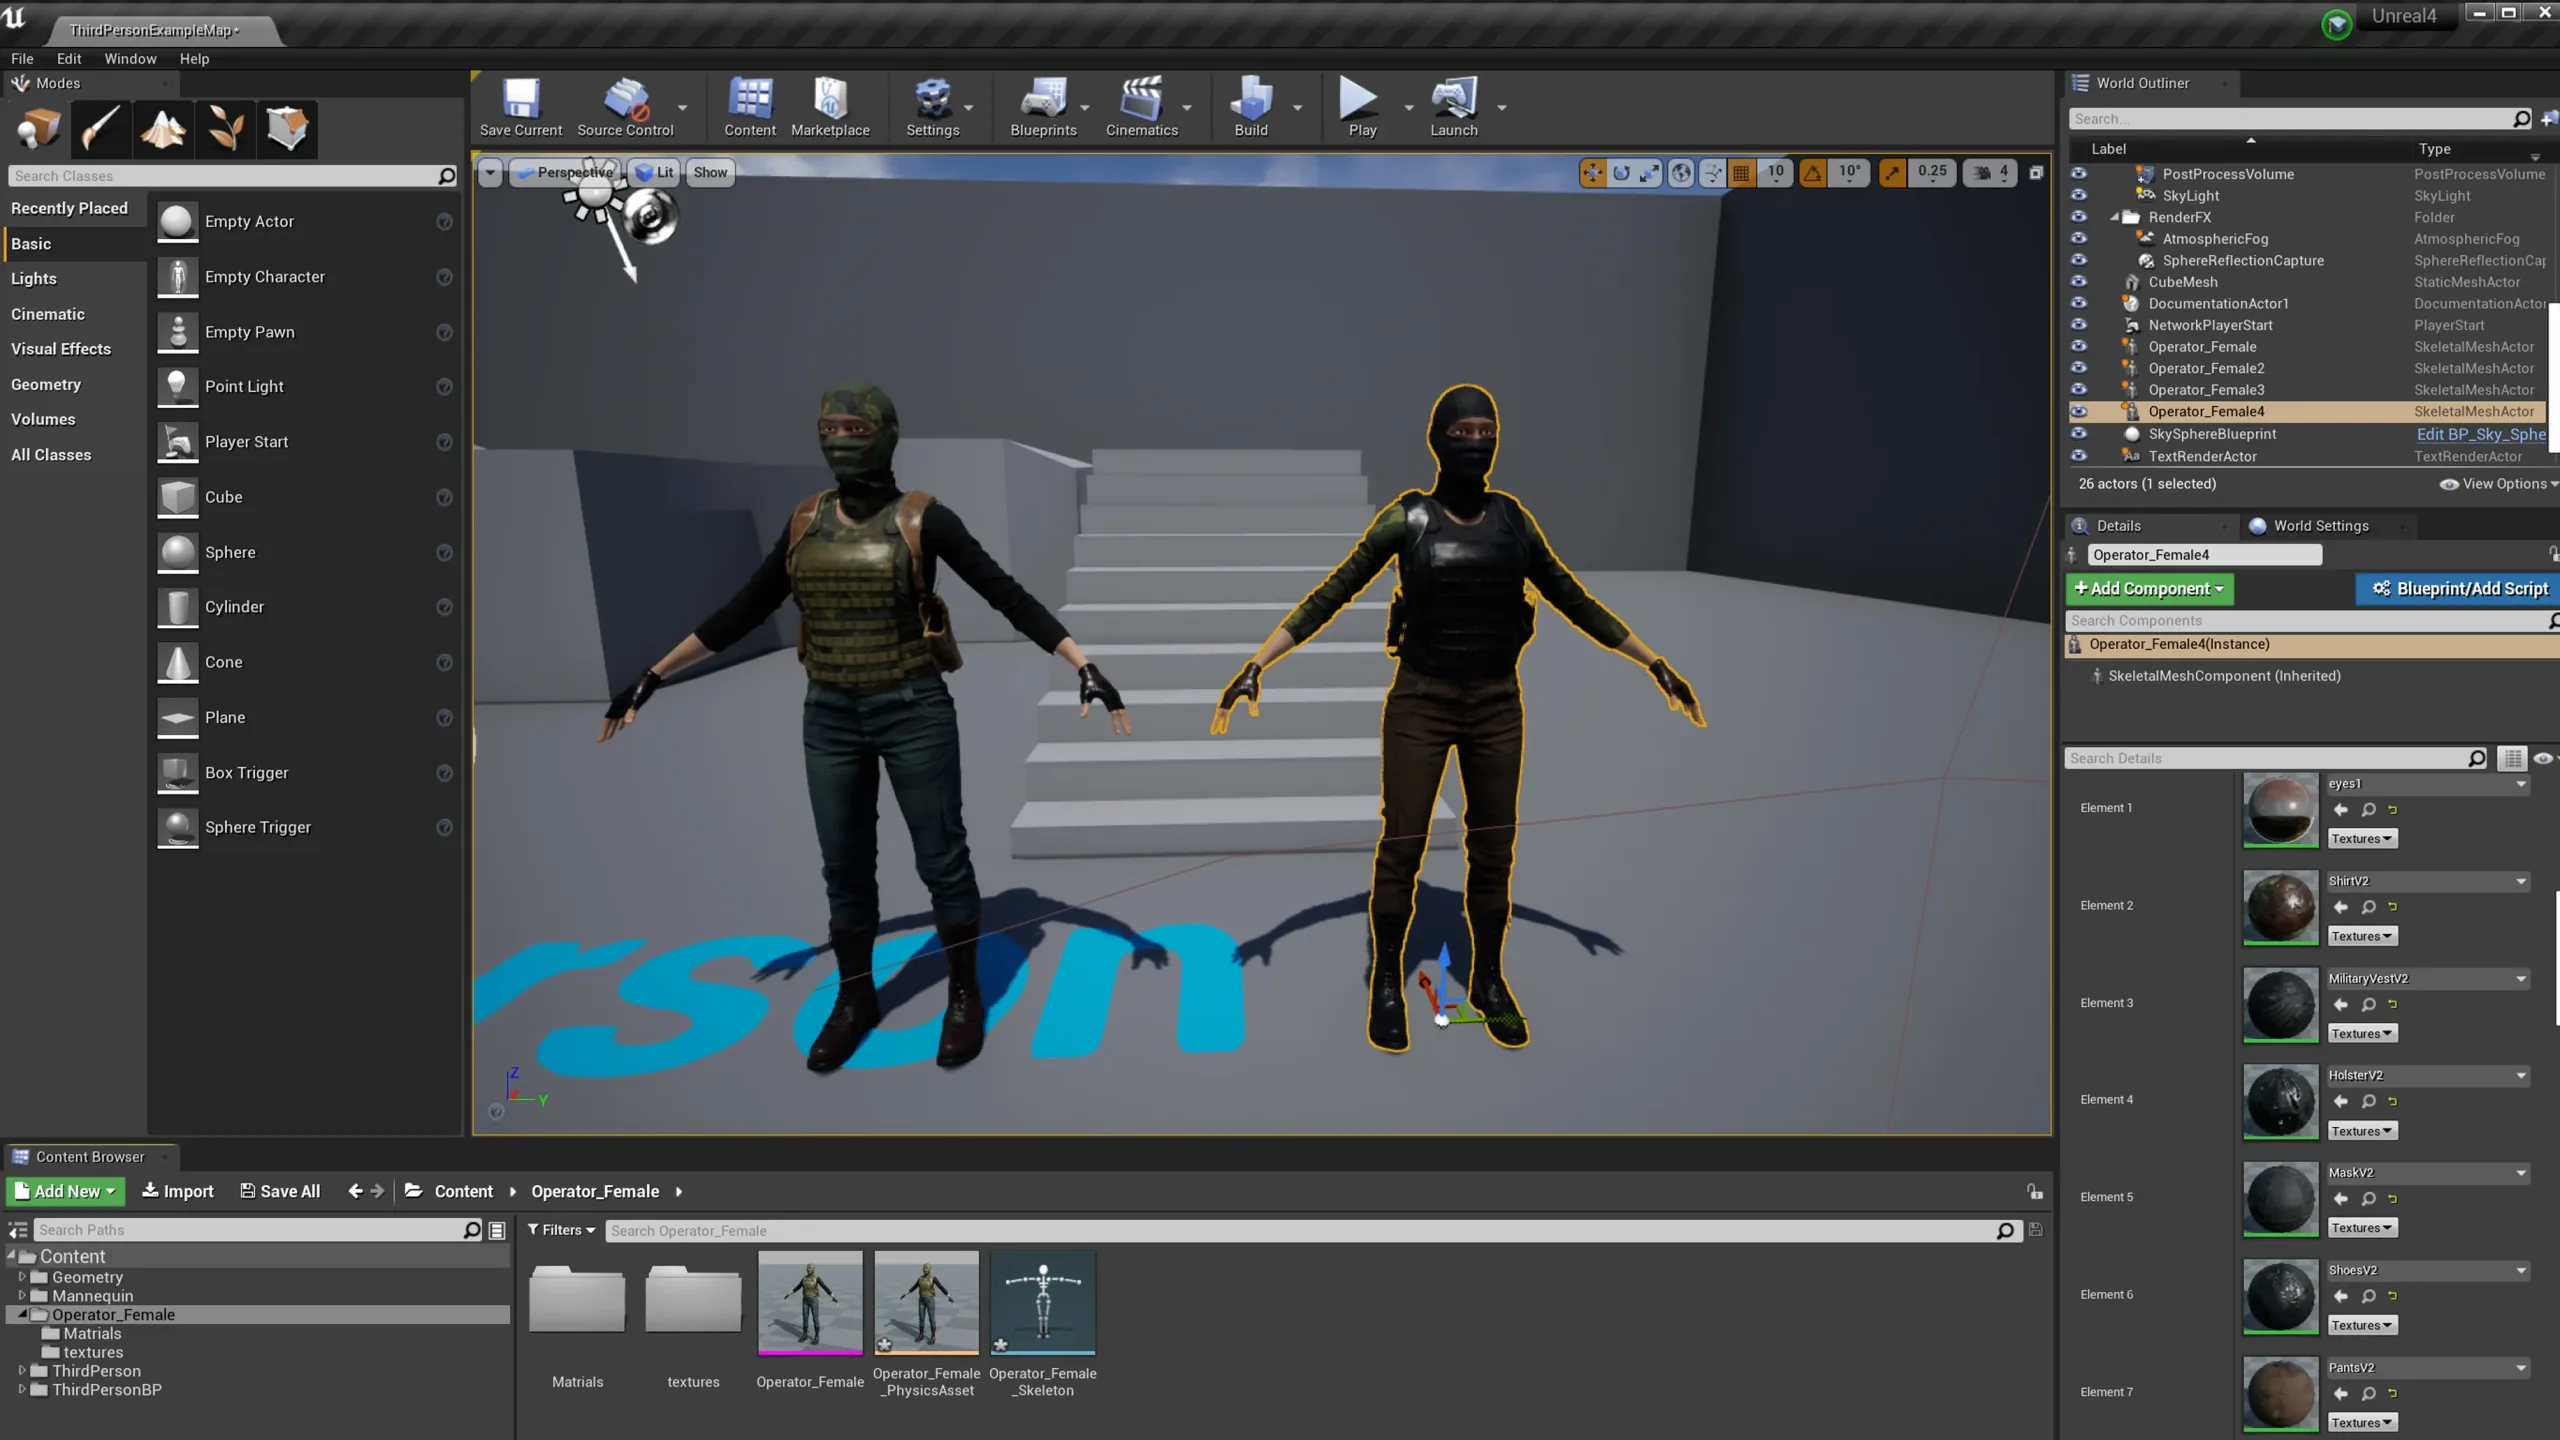2560x1440 pixels.
Task: Open the Perspective view mode dropdown
Action: pyautogui.click(x=566, y=173)
